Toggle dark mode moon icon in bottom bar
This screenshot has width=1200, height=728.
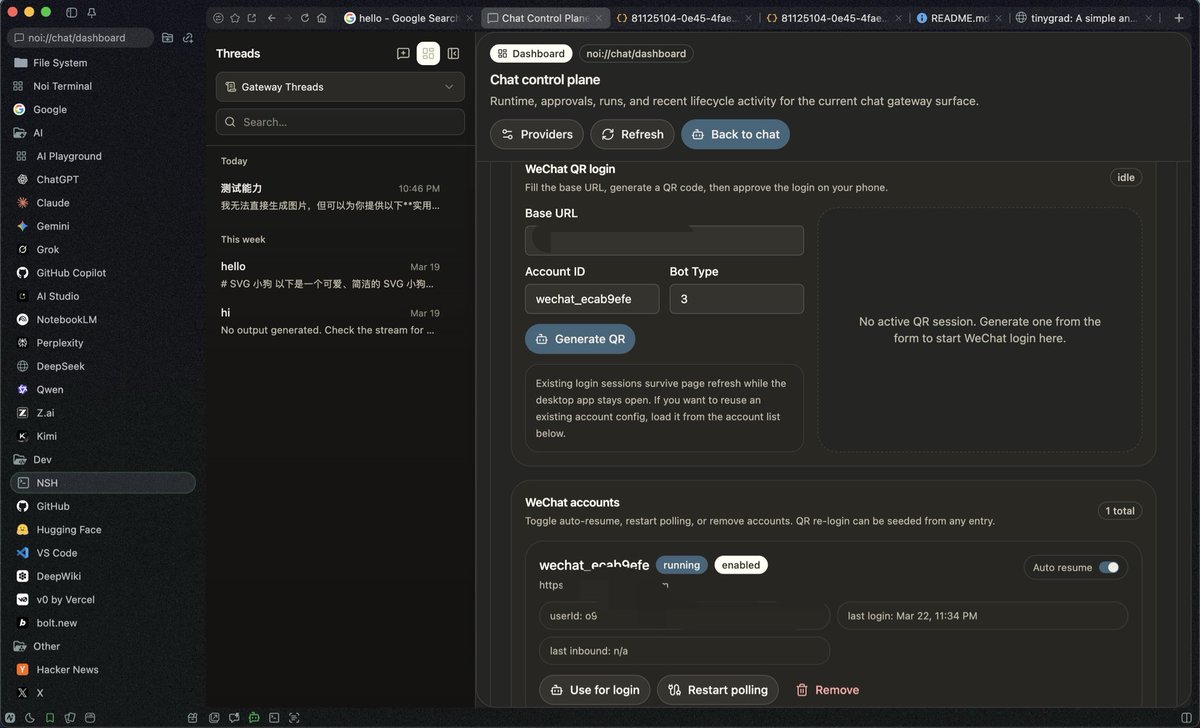coord(30,717)
